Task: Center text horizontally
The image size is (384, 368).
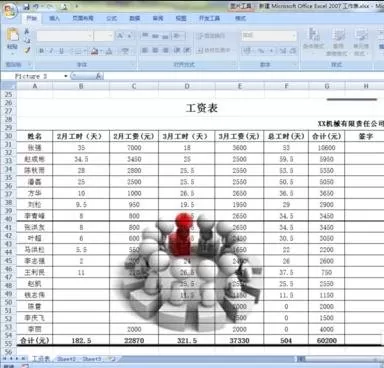Action: [155, 50]
